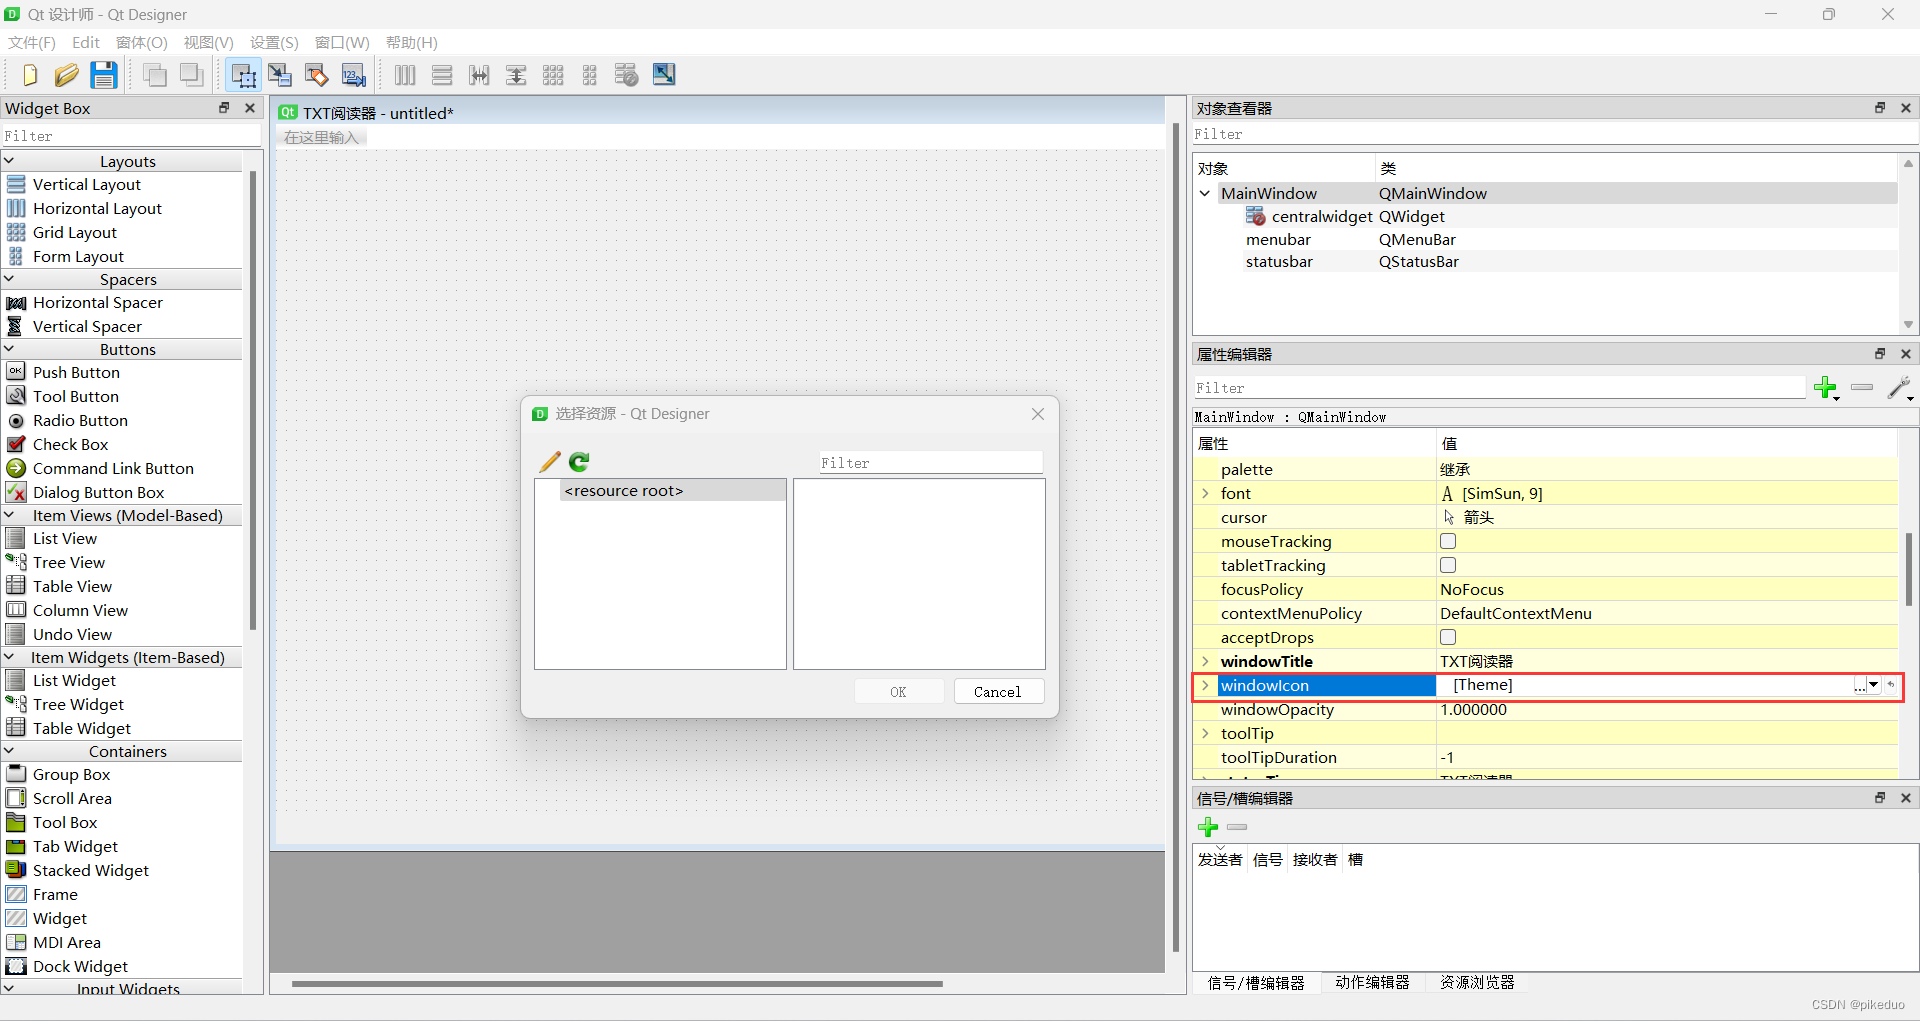Open the 窗体(O) menu
1920x1021 pixels.
(x=141, y=42)
